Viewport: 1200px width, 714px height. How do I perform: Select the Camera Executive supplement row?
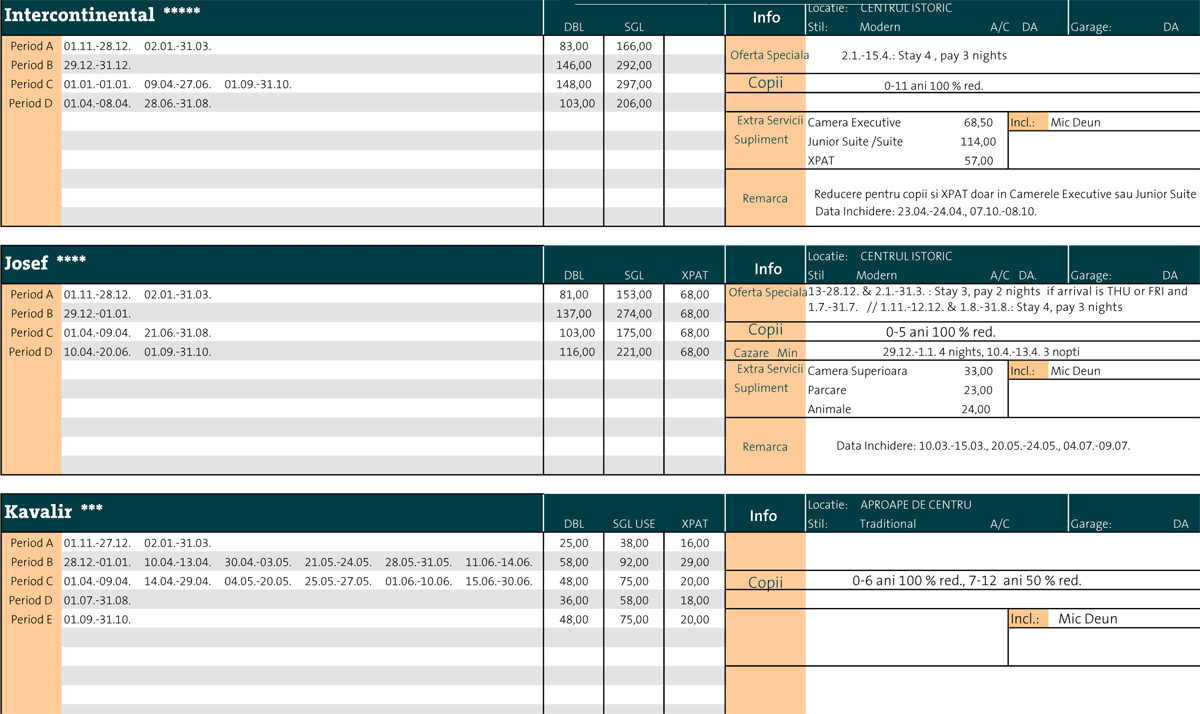click(x=854, y=123)
